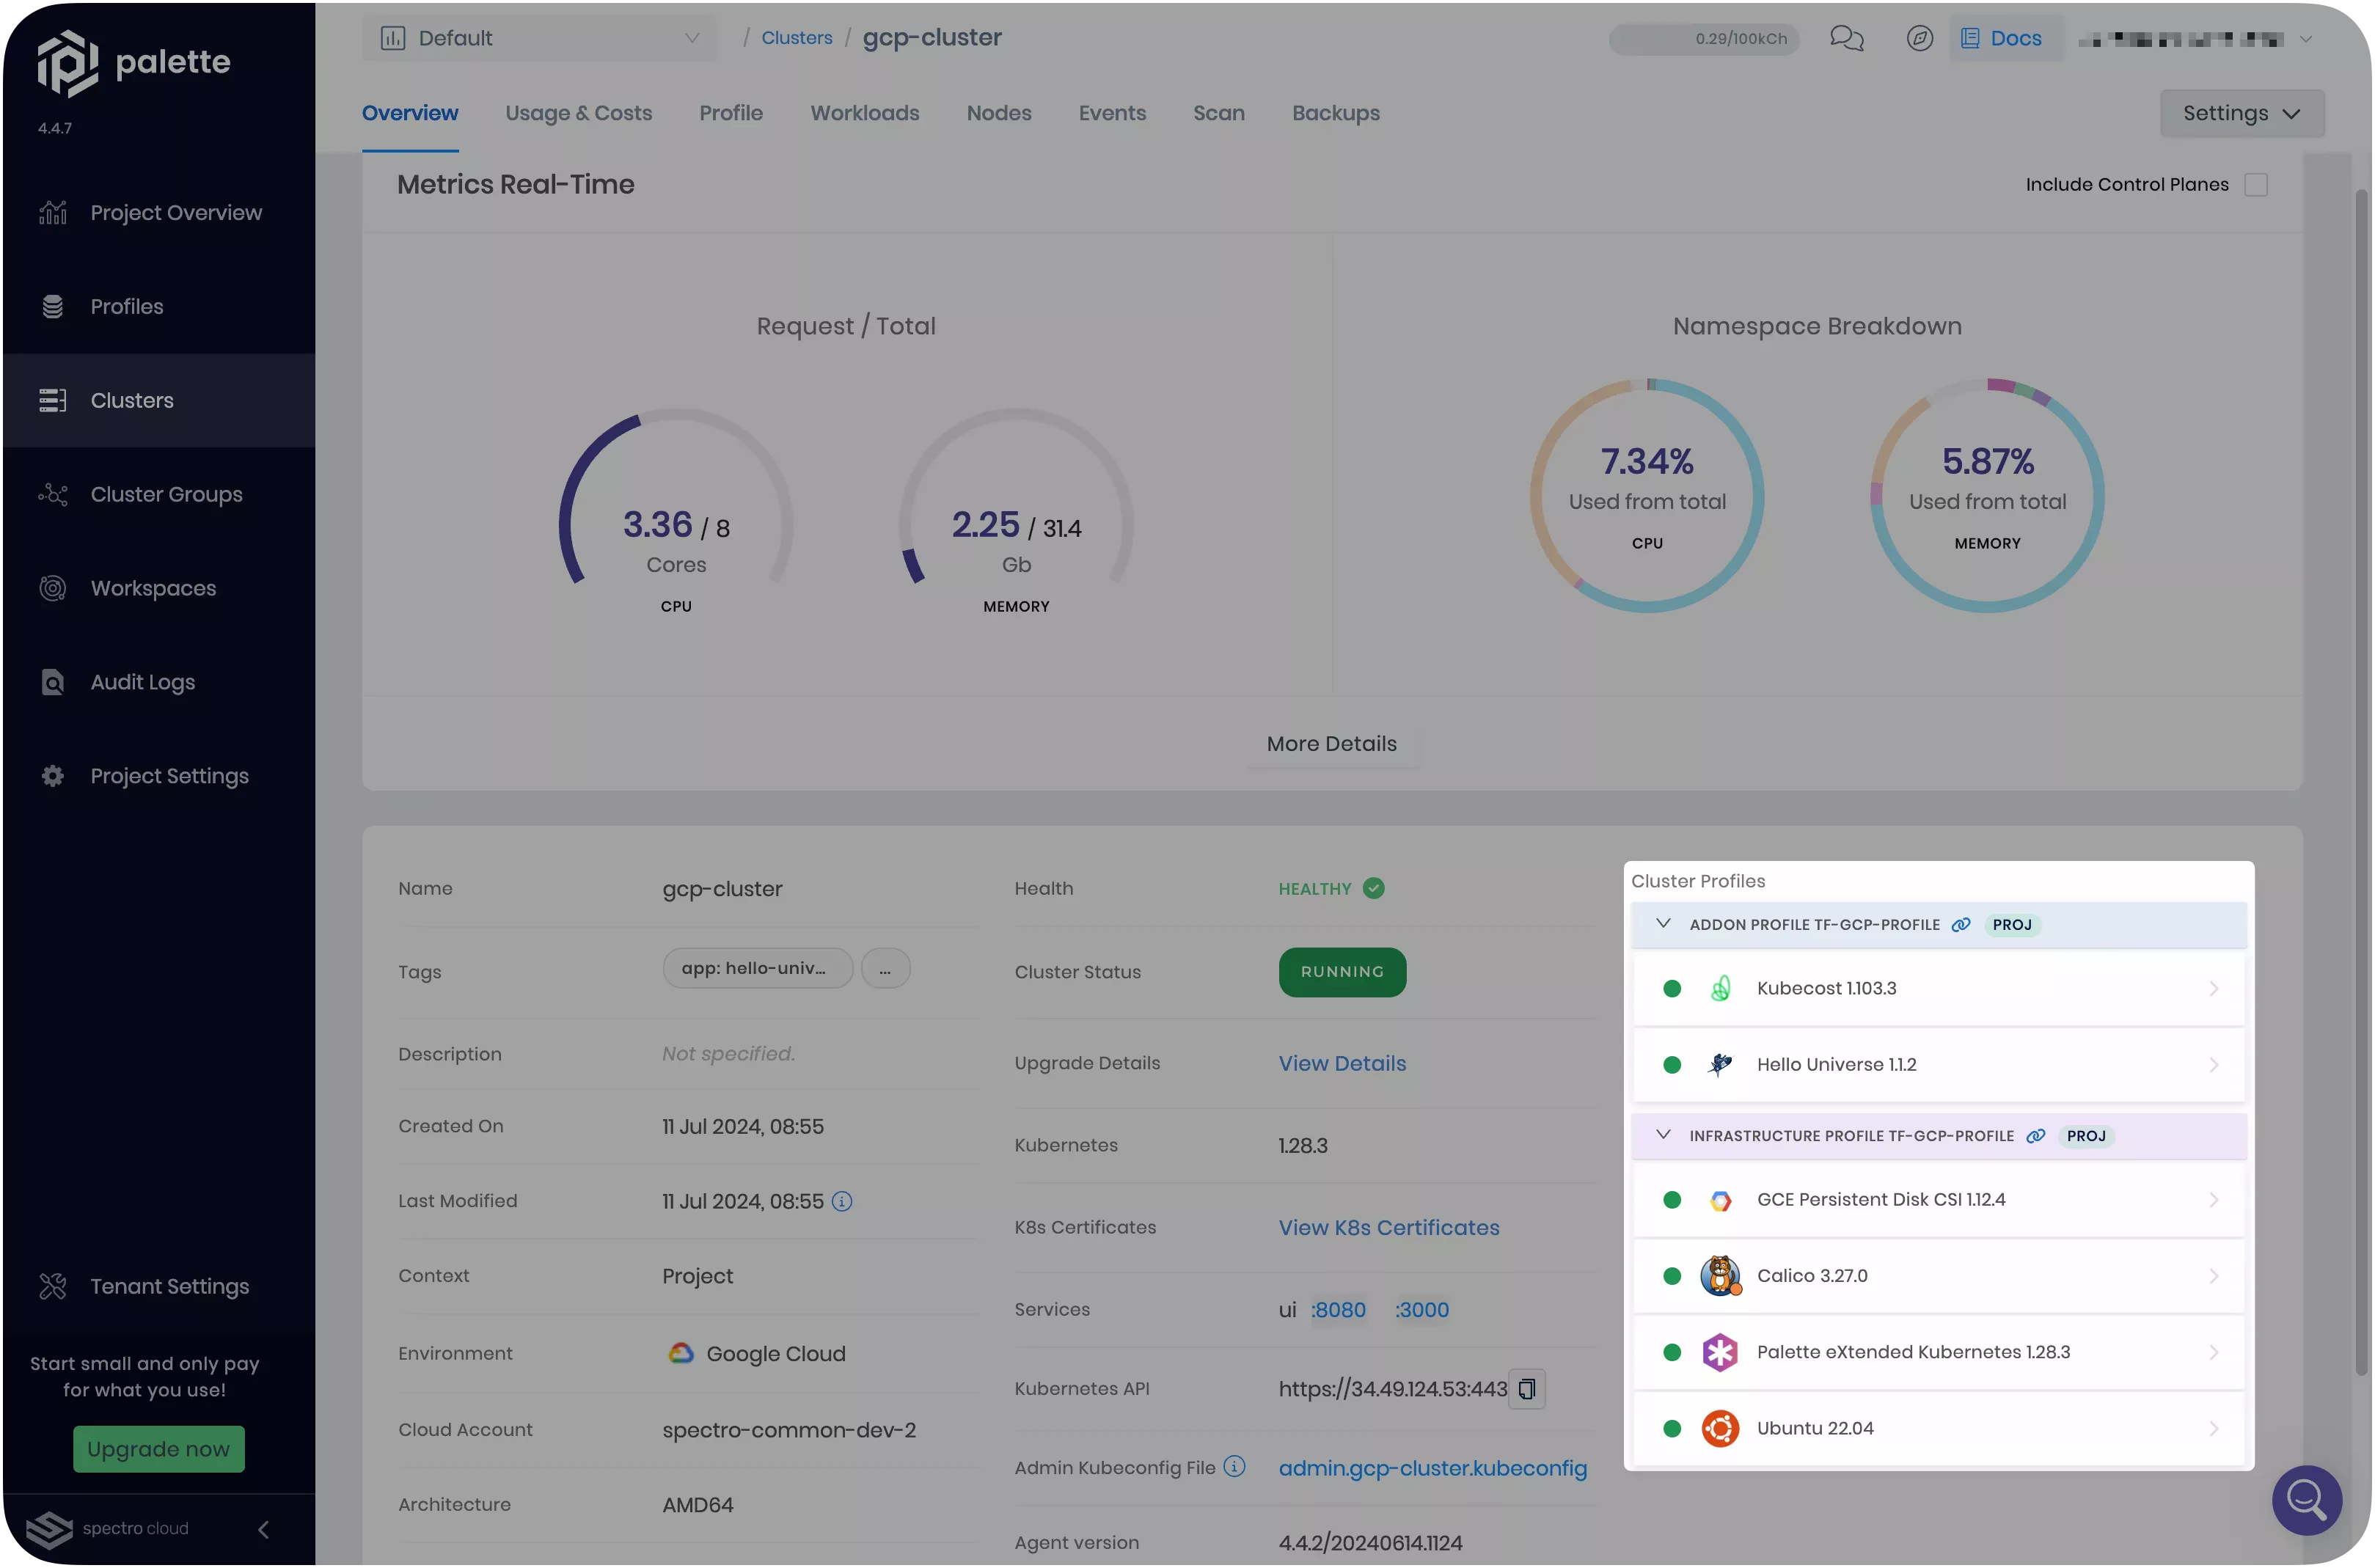Click Palette eXtended Kubernetes icon
This screenshot has height=1568, width=2375.
coord(1720,1353)
